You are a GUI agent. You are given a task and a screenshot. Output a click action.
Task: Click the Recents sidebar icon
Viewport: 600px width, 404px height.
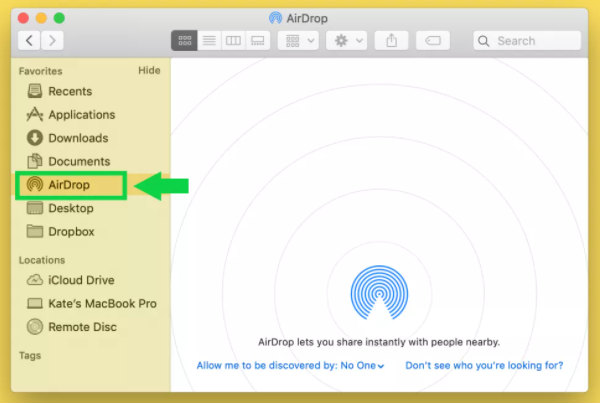pos(35,91)
